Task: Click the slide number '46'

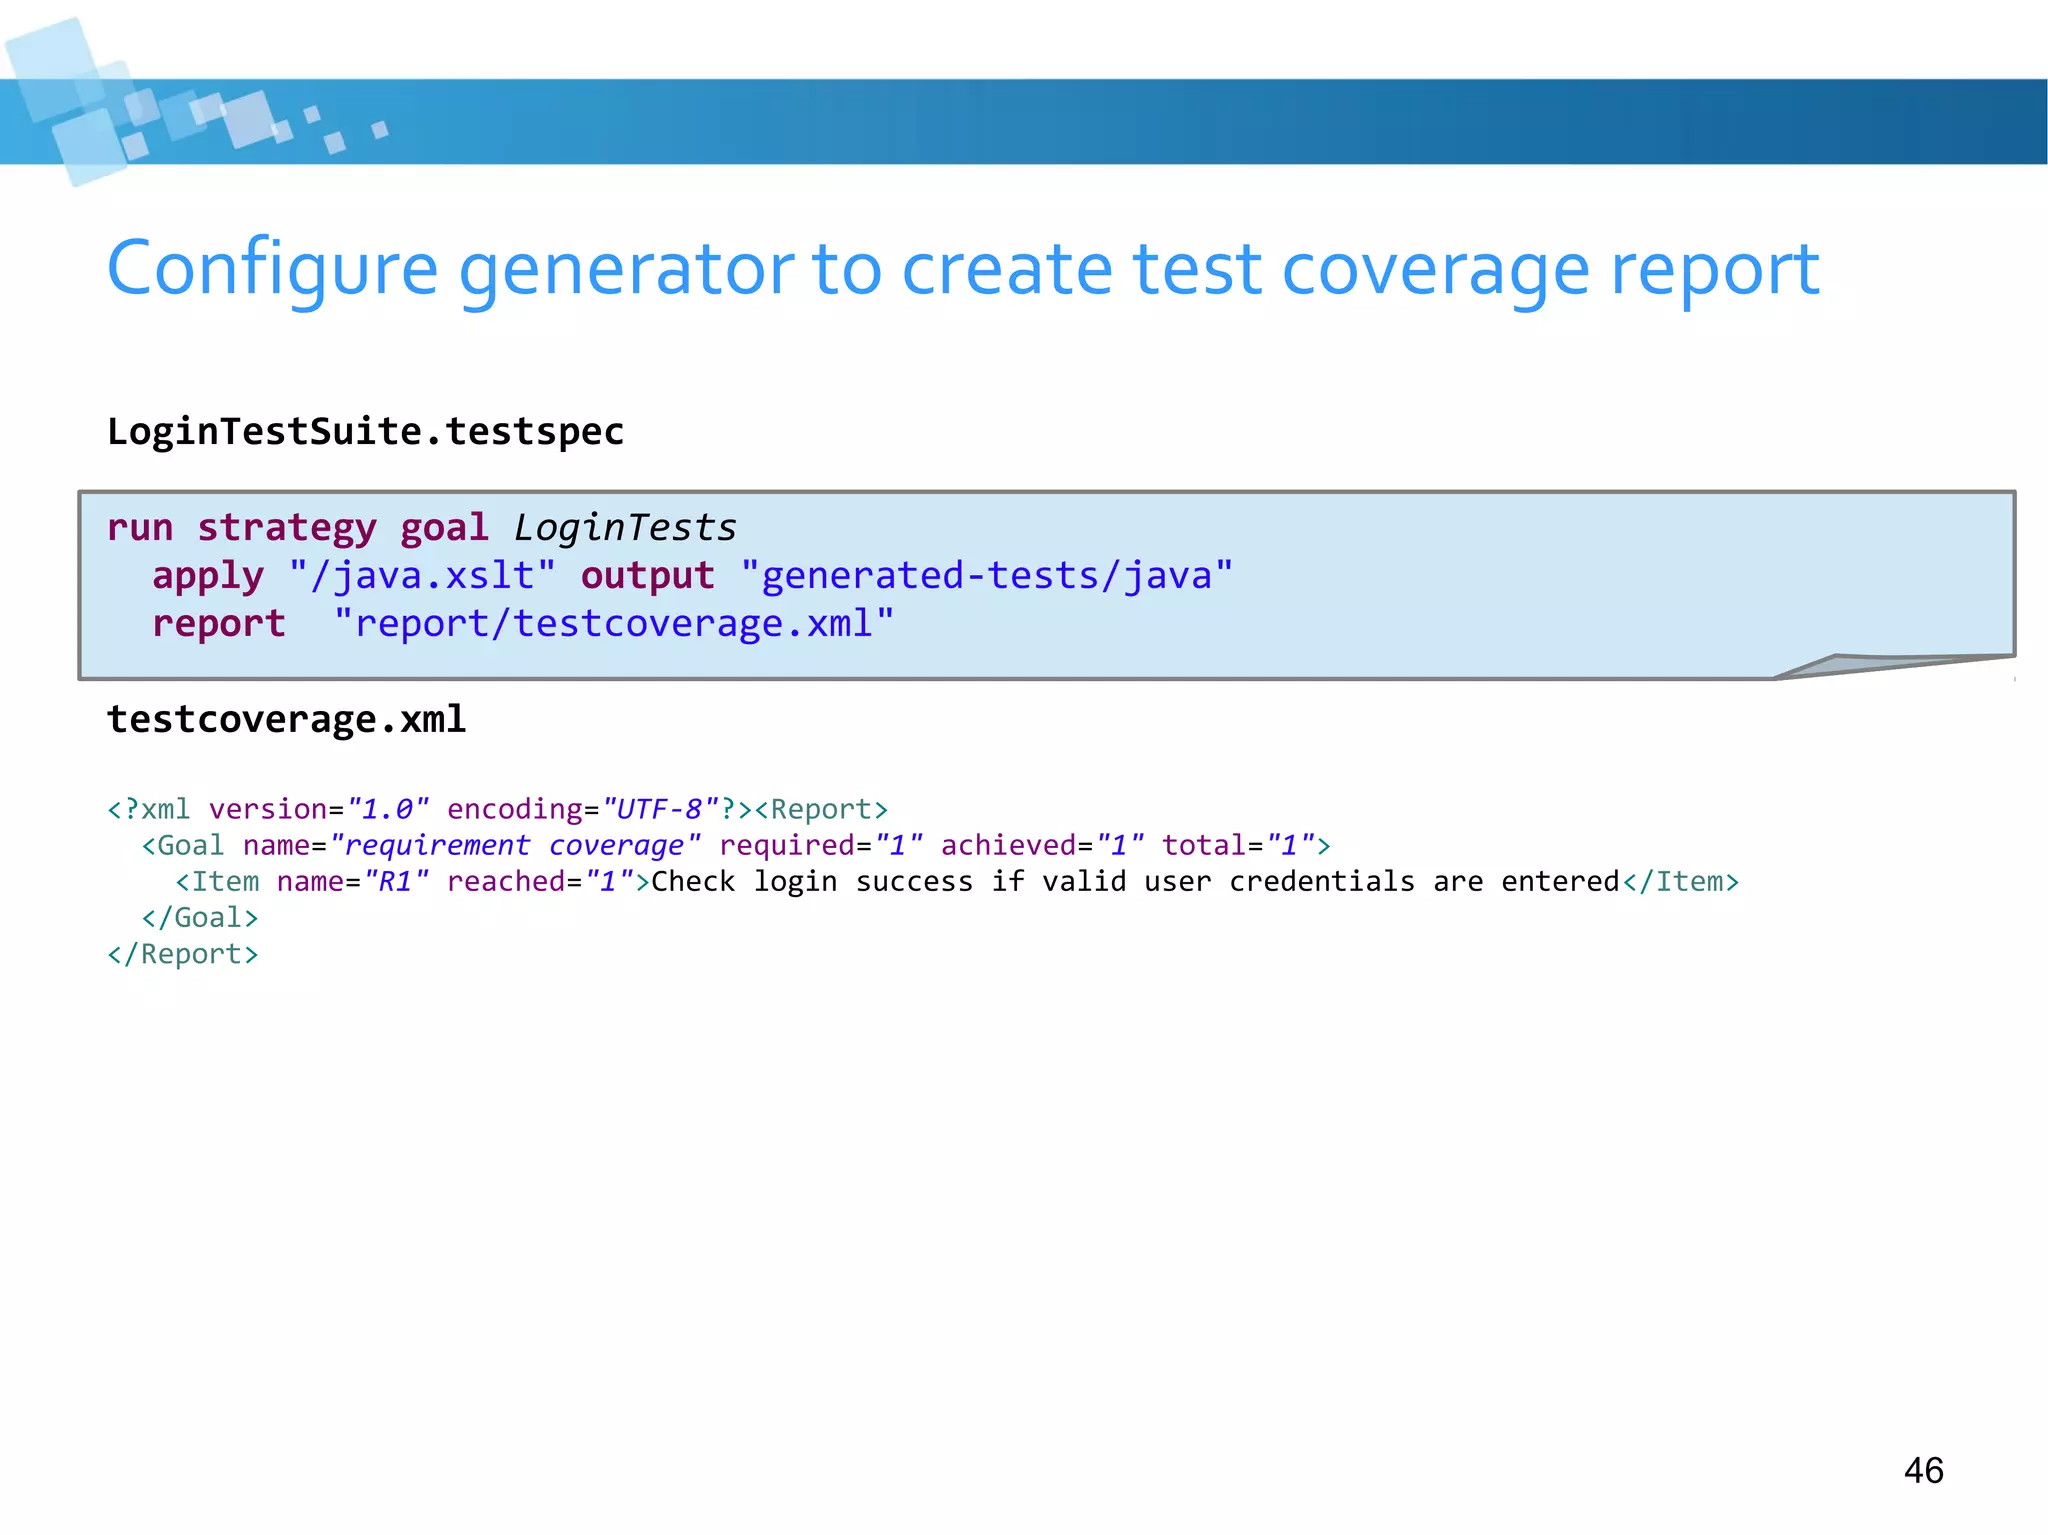Action: click(x=1924, y=1471)
